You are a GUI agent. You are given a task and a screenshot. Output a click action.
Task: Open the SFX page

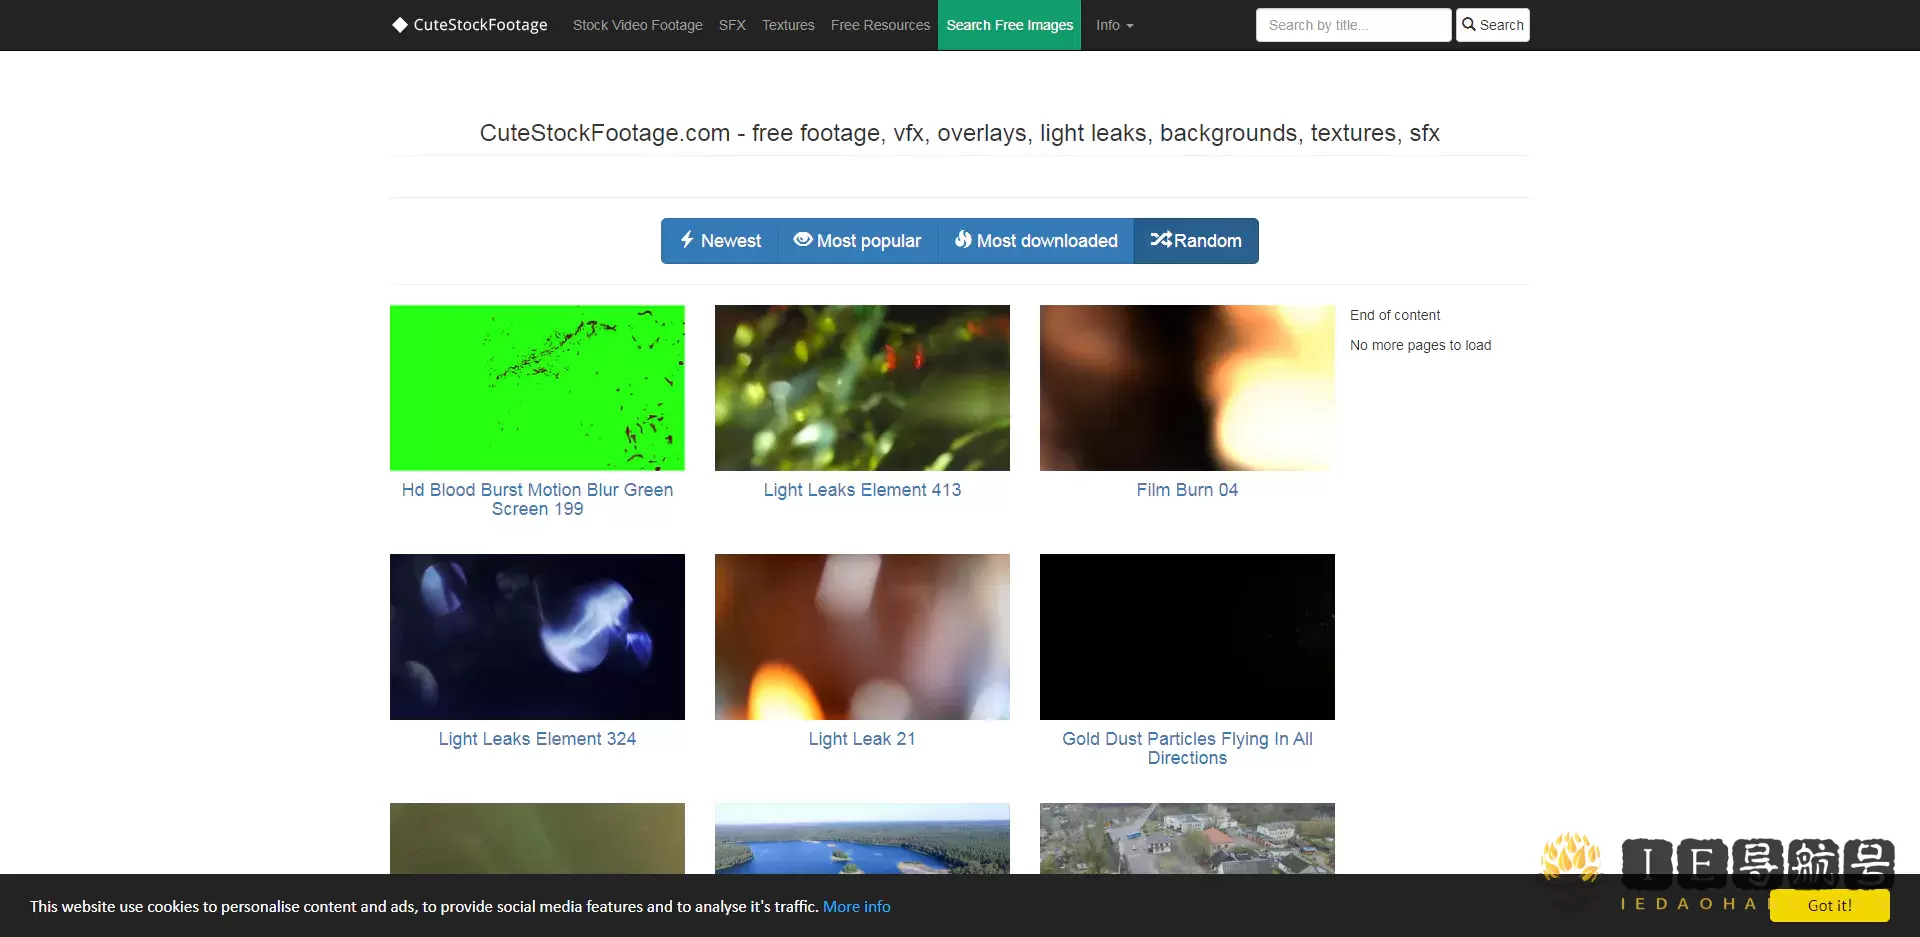(x=732, y=25)
